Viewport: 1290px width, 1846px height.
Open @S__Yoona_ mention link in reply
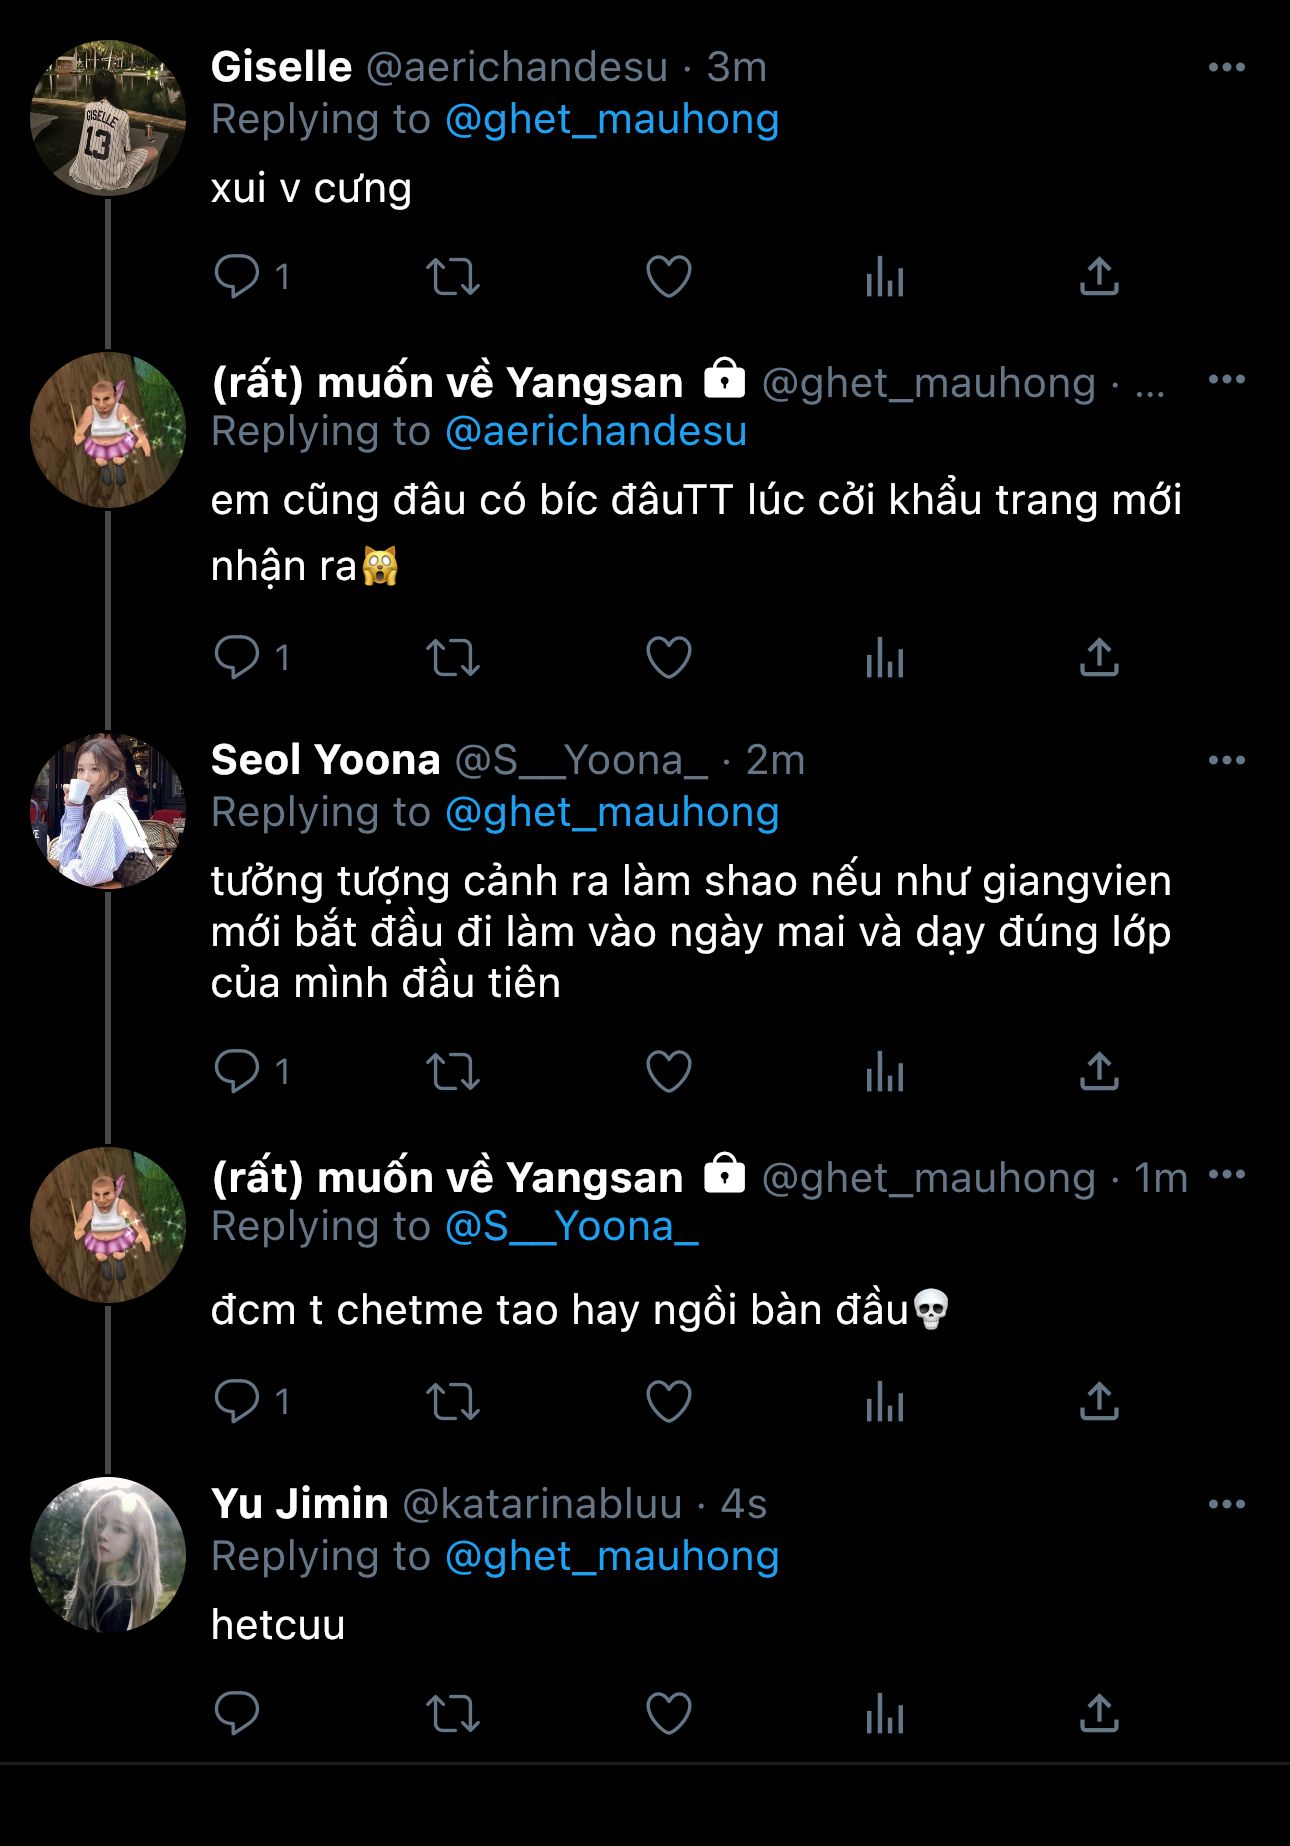click(x=571, y=1226)
